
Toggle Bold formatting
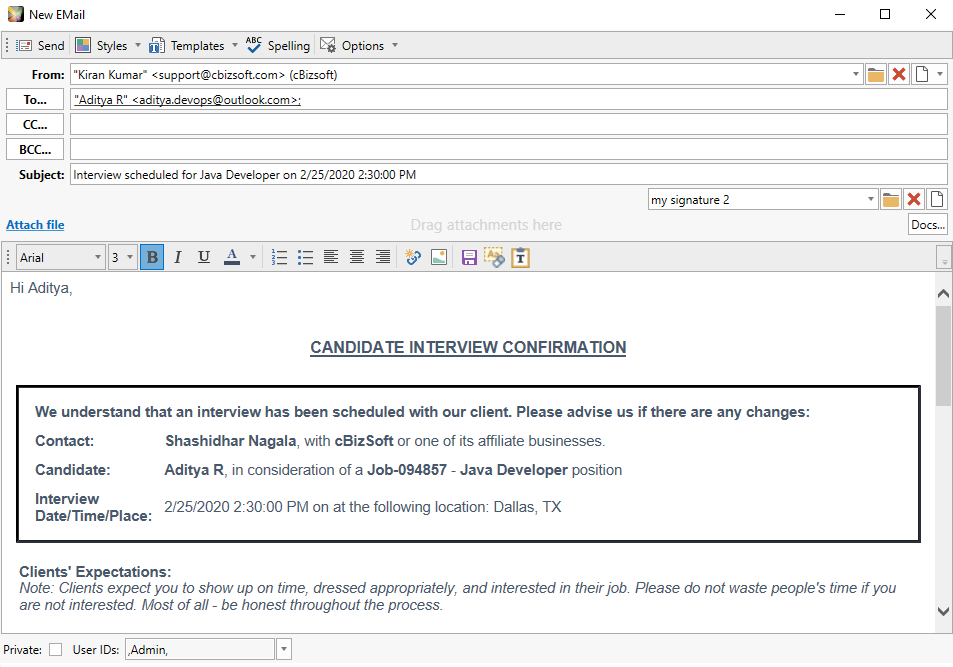[152, 257]
